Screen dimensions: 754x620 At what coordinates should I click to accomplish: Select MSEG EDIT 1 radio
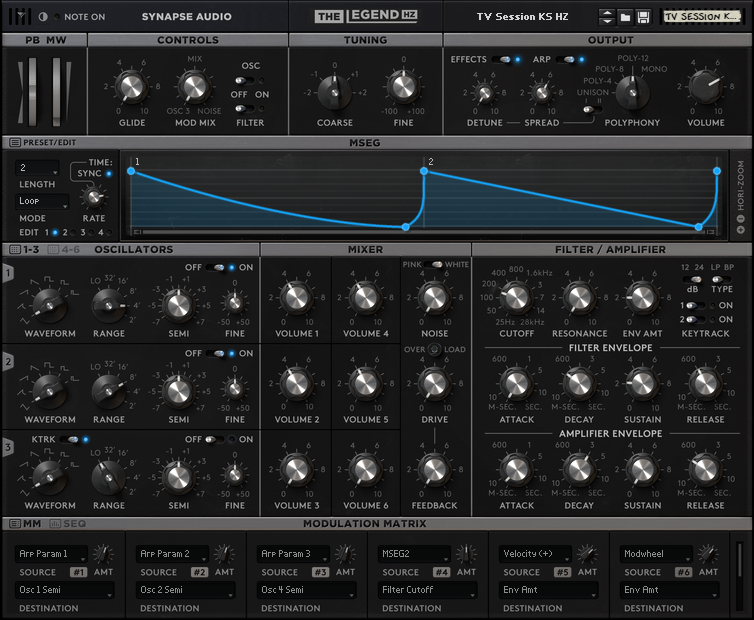[55, 233]
